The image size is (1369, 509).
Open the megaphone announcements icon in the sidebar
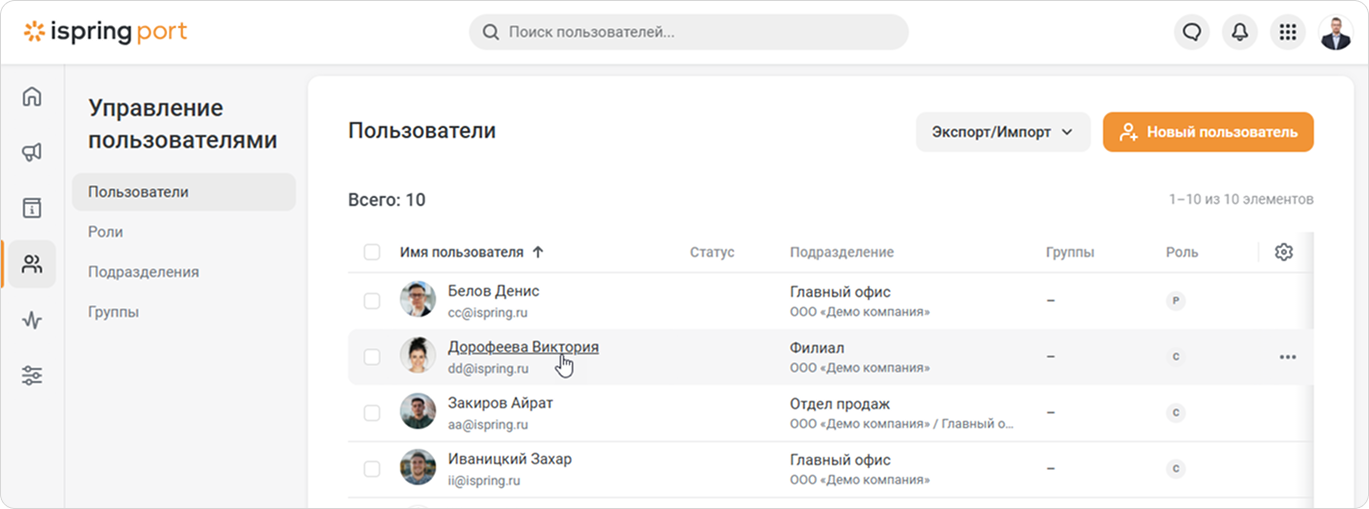coord(32,152)
